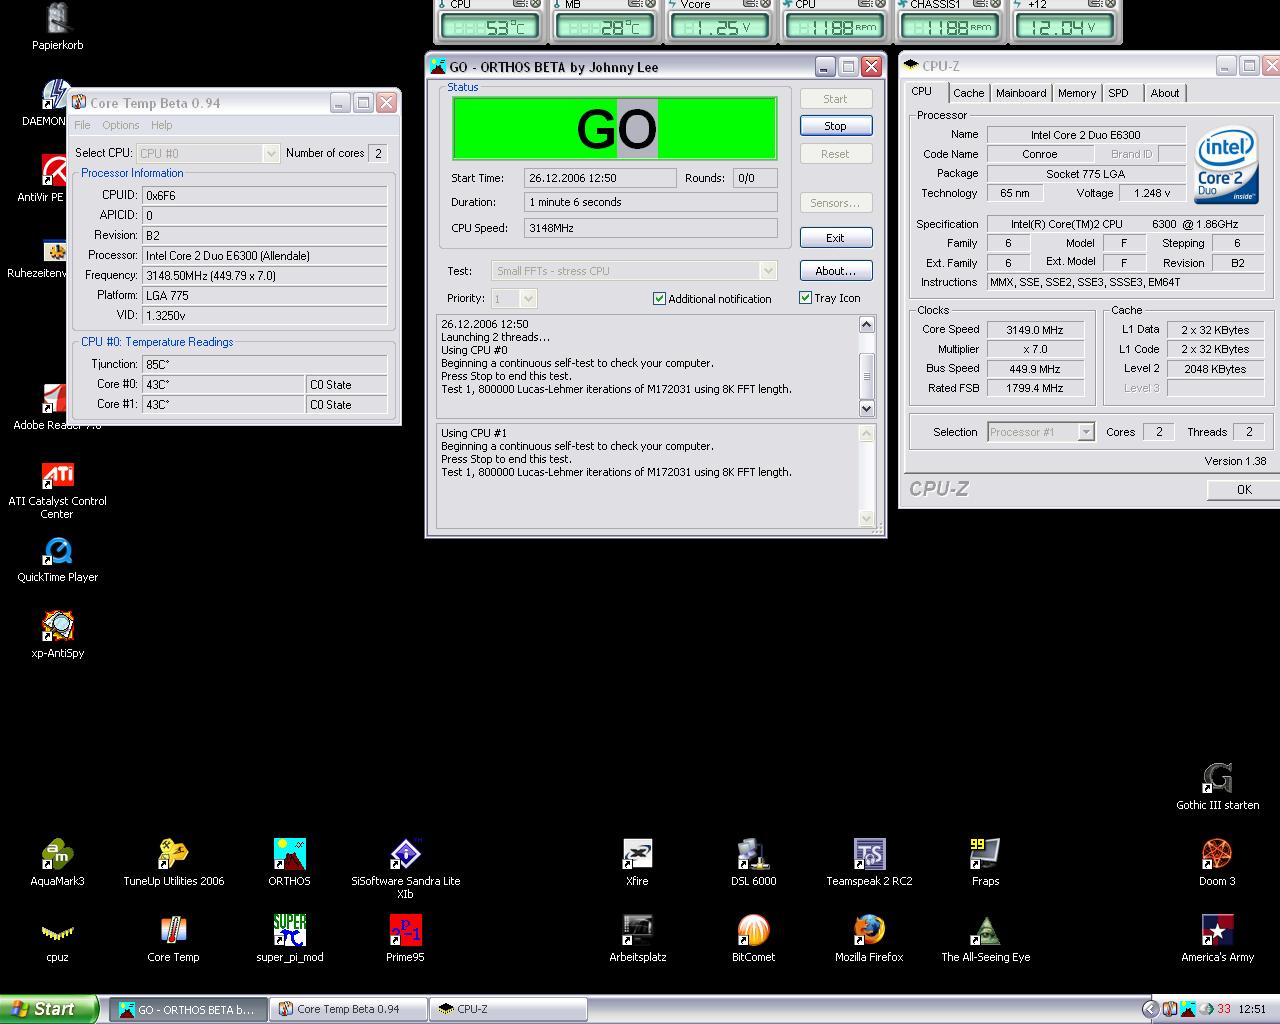Click the CPU temperature 53°C monitor widget

pyautogui.click(x=491, y=21)
